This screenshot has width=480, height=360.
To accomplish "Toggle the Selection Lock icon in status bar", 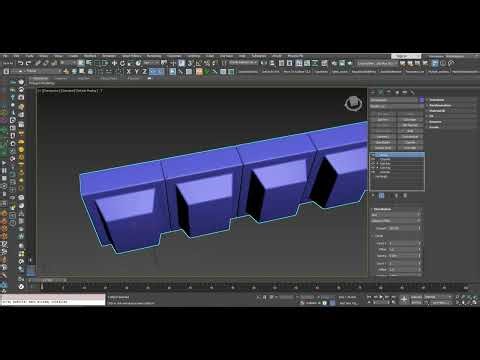I will (265, 297).
